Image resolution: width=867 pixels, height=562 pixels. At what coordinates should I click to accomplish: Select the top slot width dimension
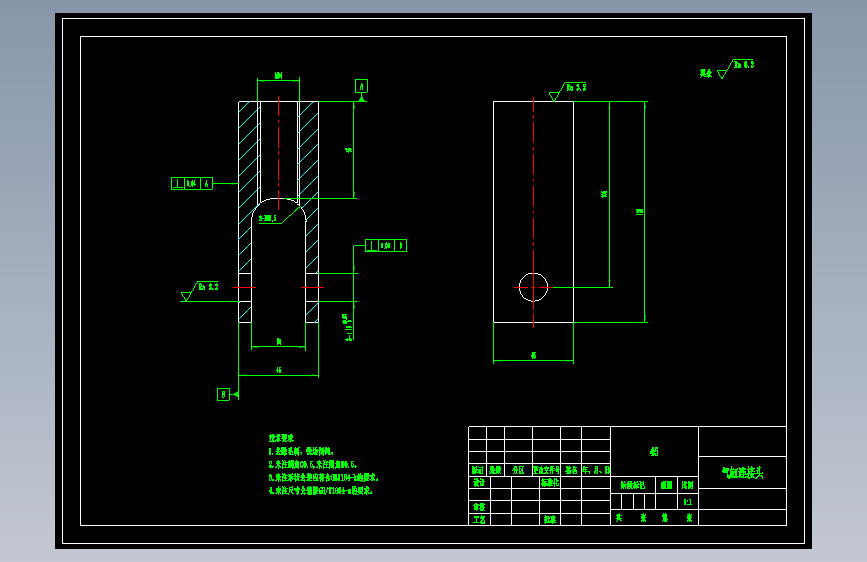(279, 76)
